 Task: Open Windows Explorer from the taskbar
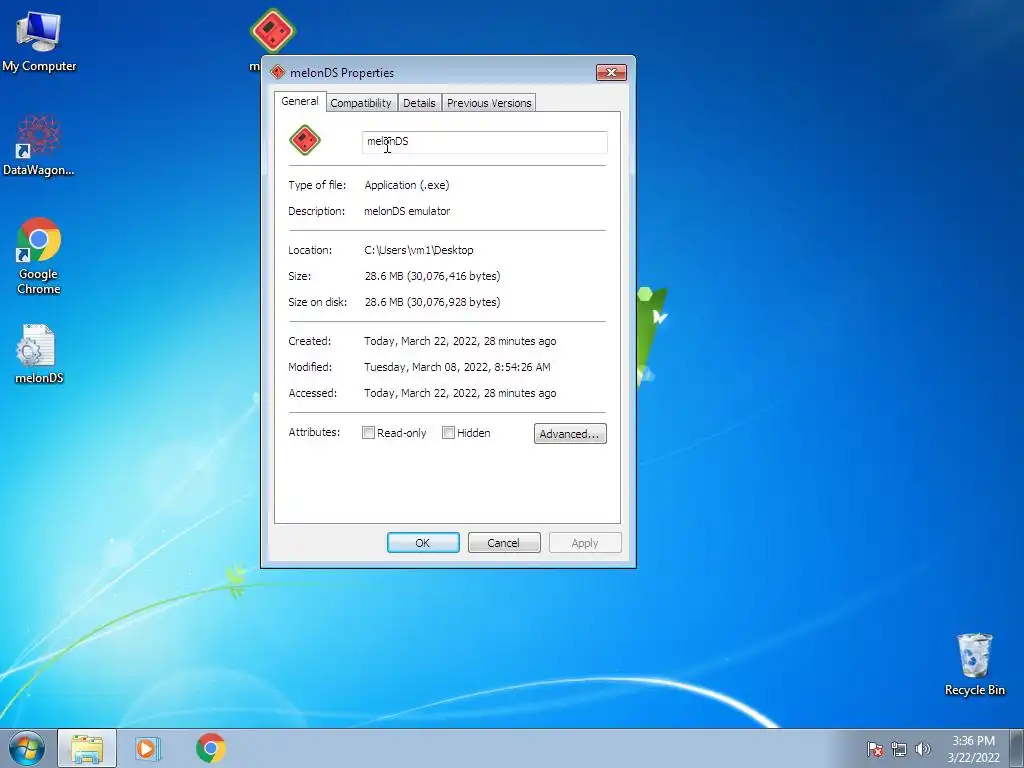(x=87, y=748)
